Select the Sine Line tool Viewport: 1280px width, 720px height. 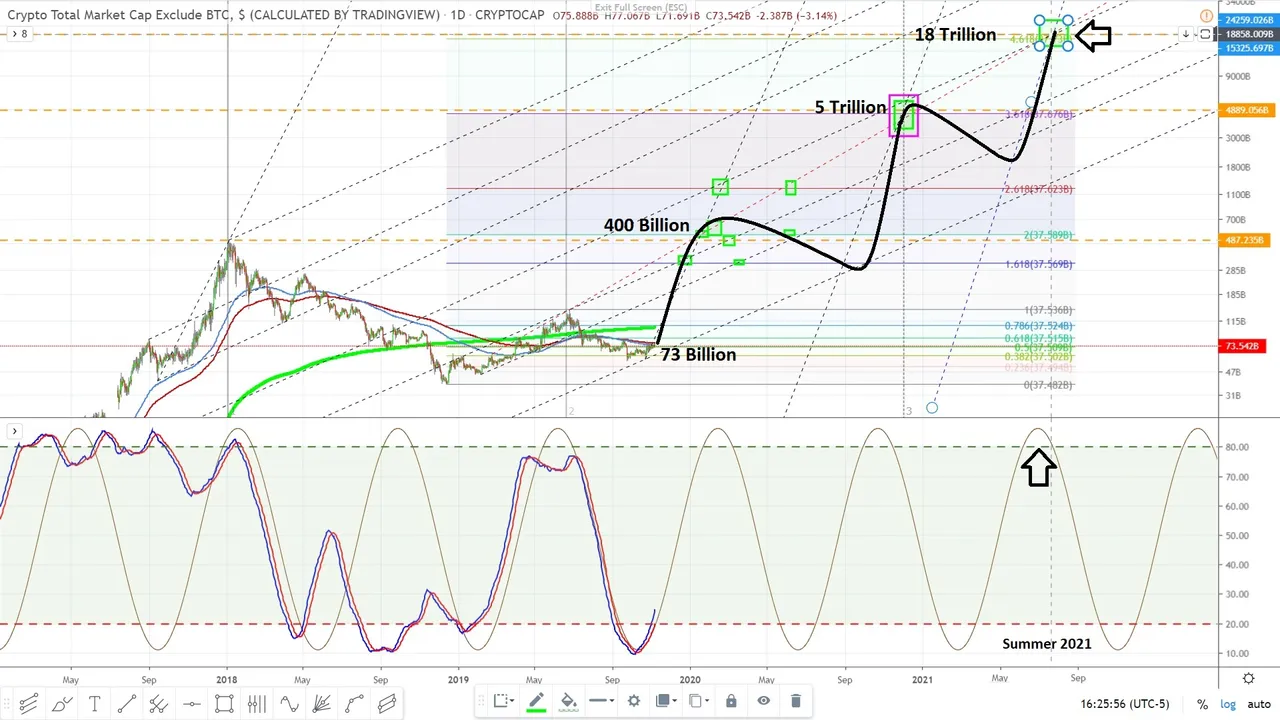pos(289,703)
